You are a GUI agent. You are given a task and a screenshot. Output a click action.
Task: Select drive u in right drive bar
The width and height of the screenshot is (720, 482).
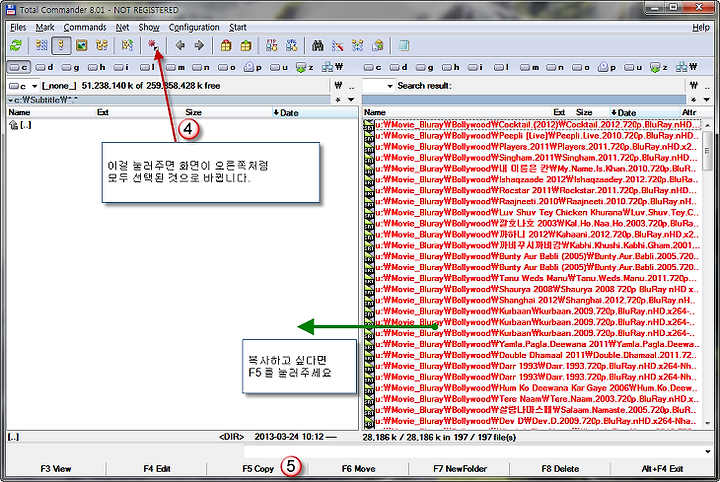[x=633, y=67]
